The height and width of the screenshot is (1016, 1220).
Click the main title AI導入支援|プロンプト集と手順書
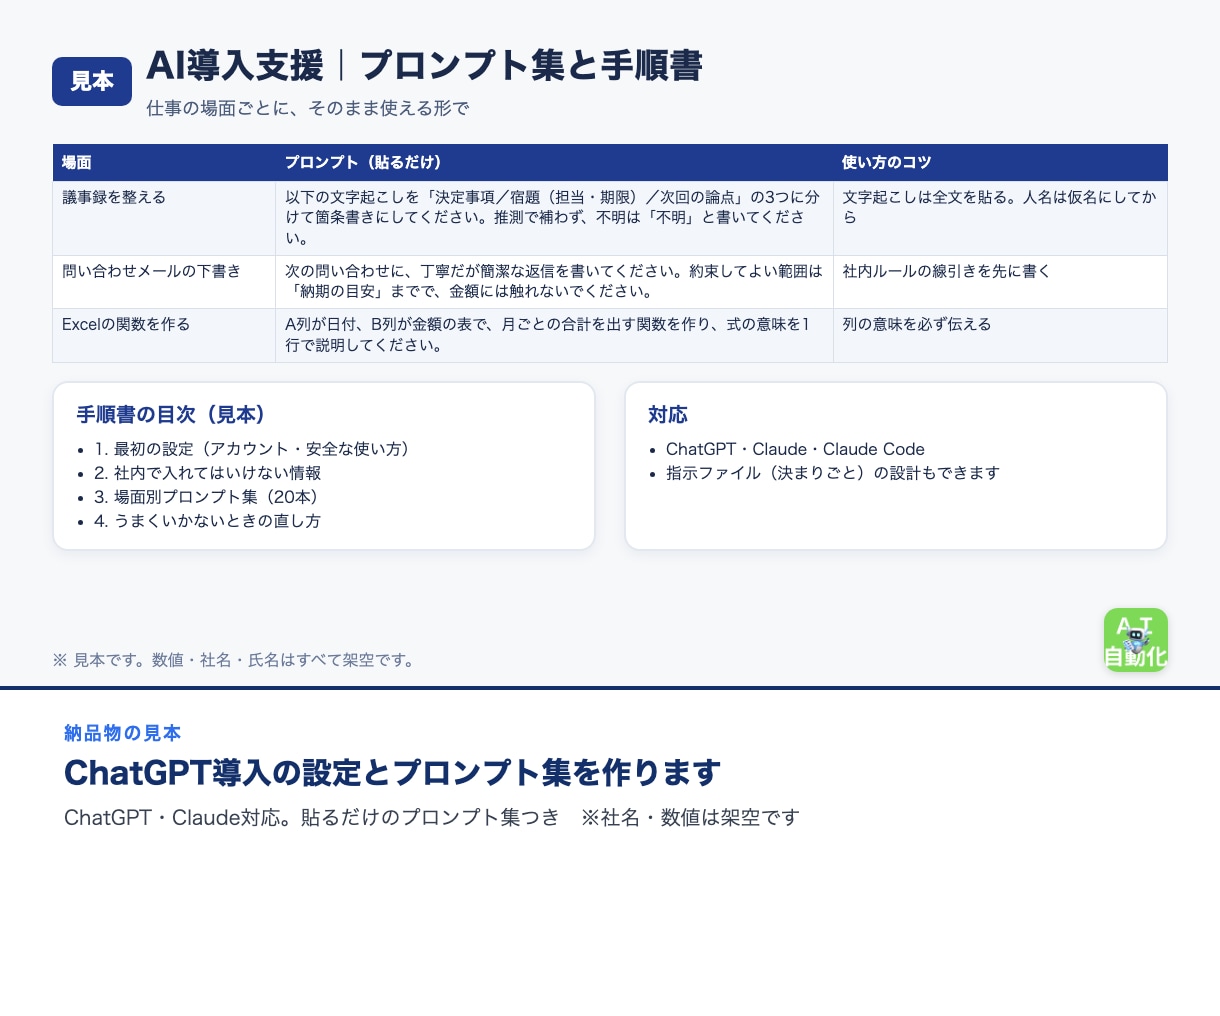(425, 66)
